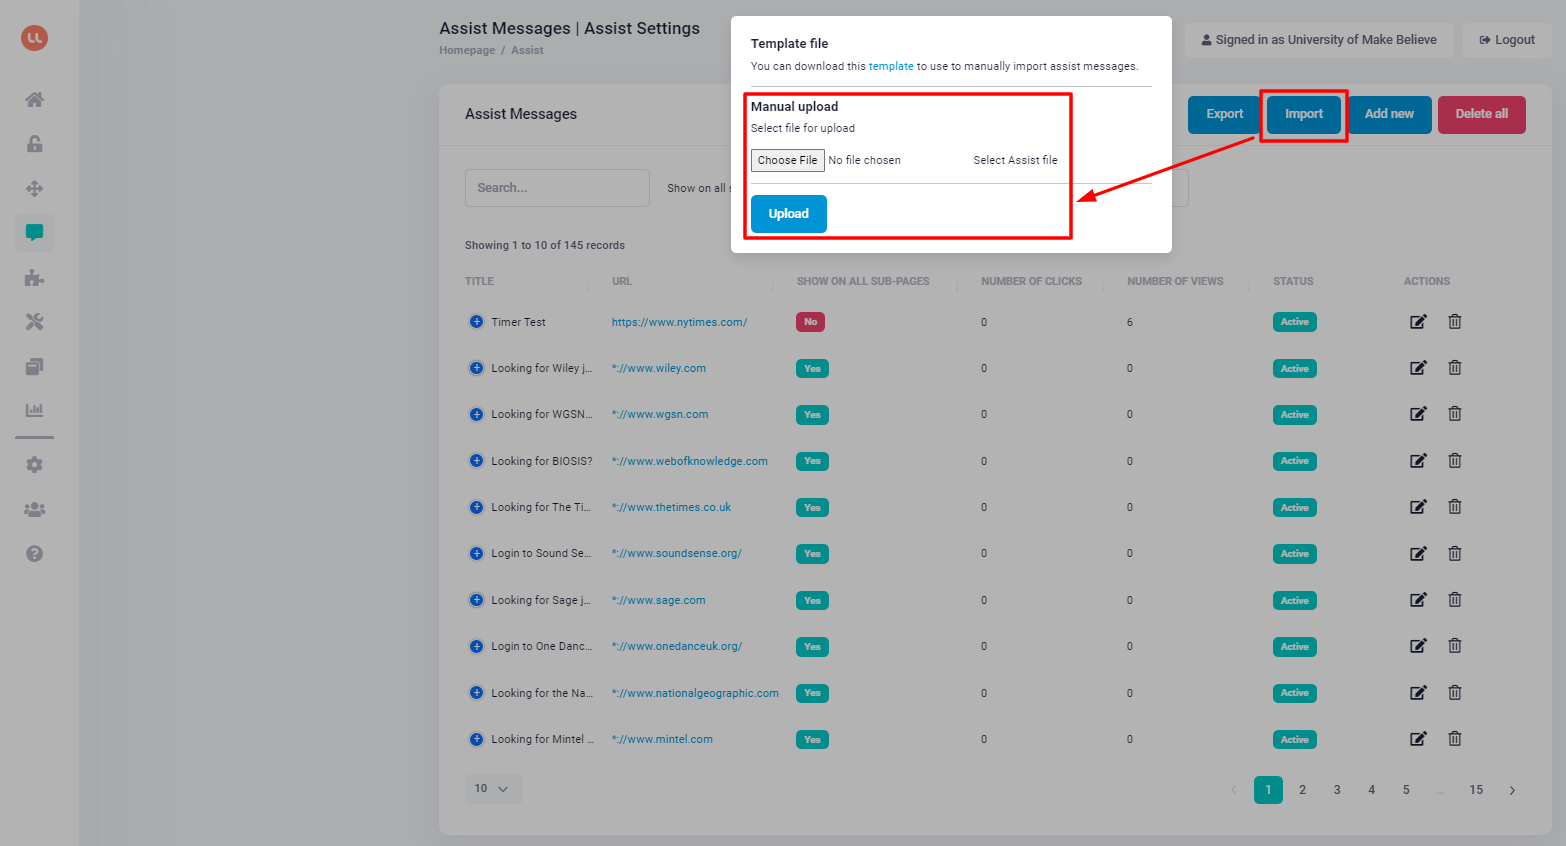Open the user groups sidebar icon

click(x=34, y=509)
